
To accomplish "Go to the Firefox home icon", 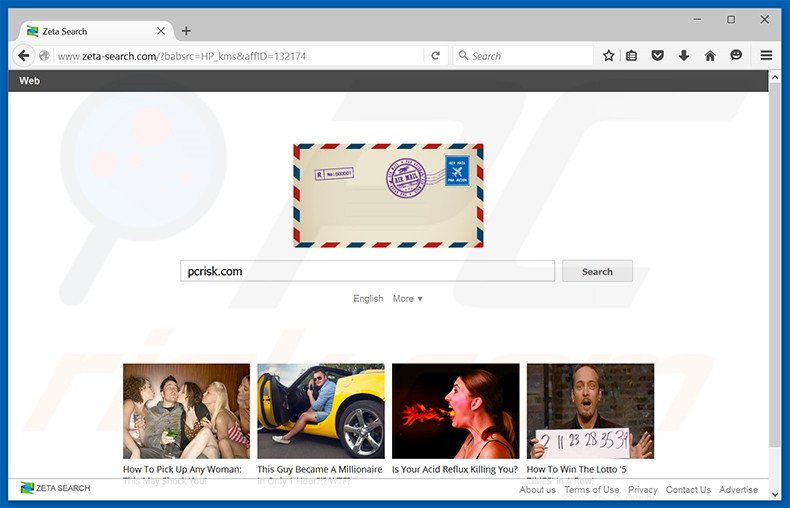I will click(710, 56).
